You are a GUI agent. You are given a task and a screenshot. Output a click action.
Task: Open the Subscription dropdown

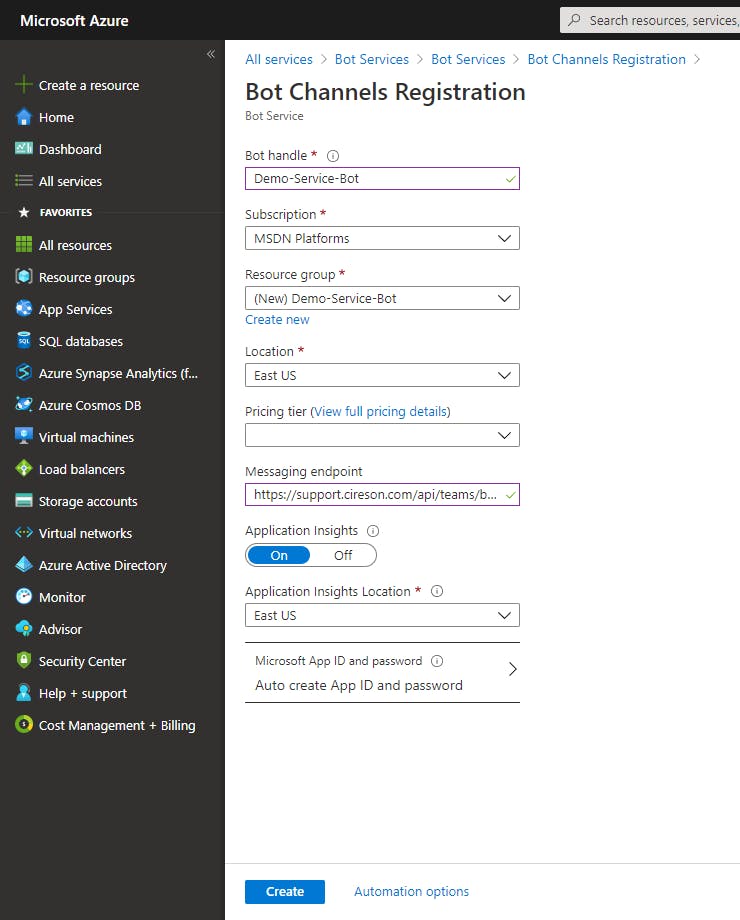[x=382, y=239]
